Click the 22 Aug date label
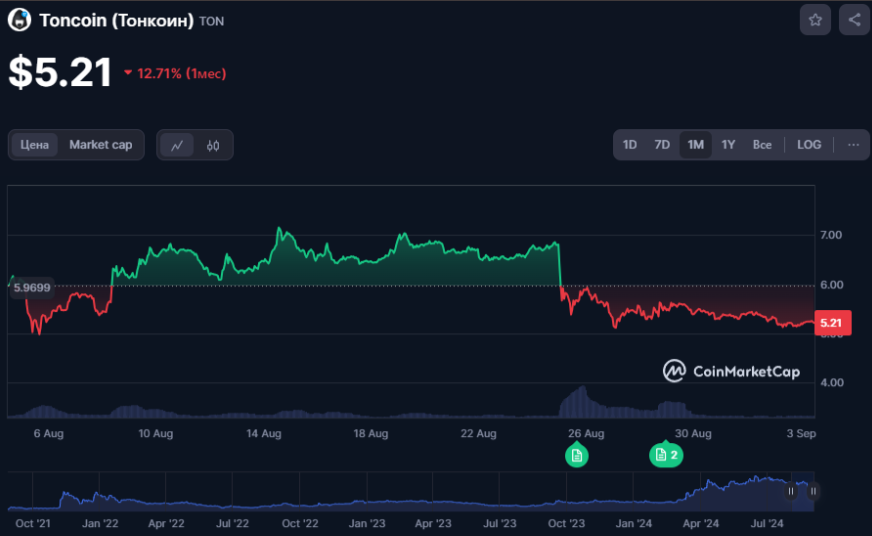This screenshot has height=536, width=872. (478, 434)
